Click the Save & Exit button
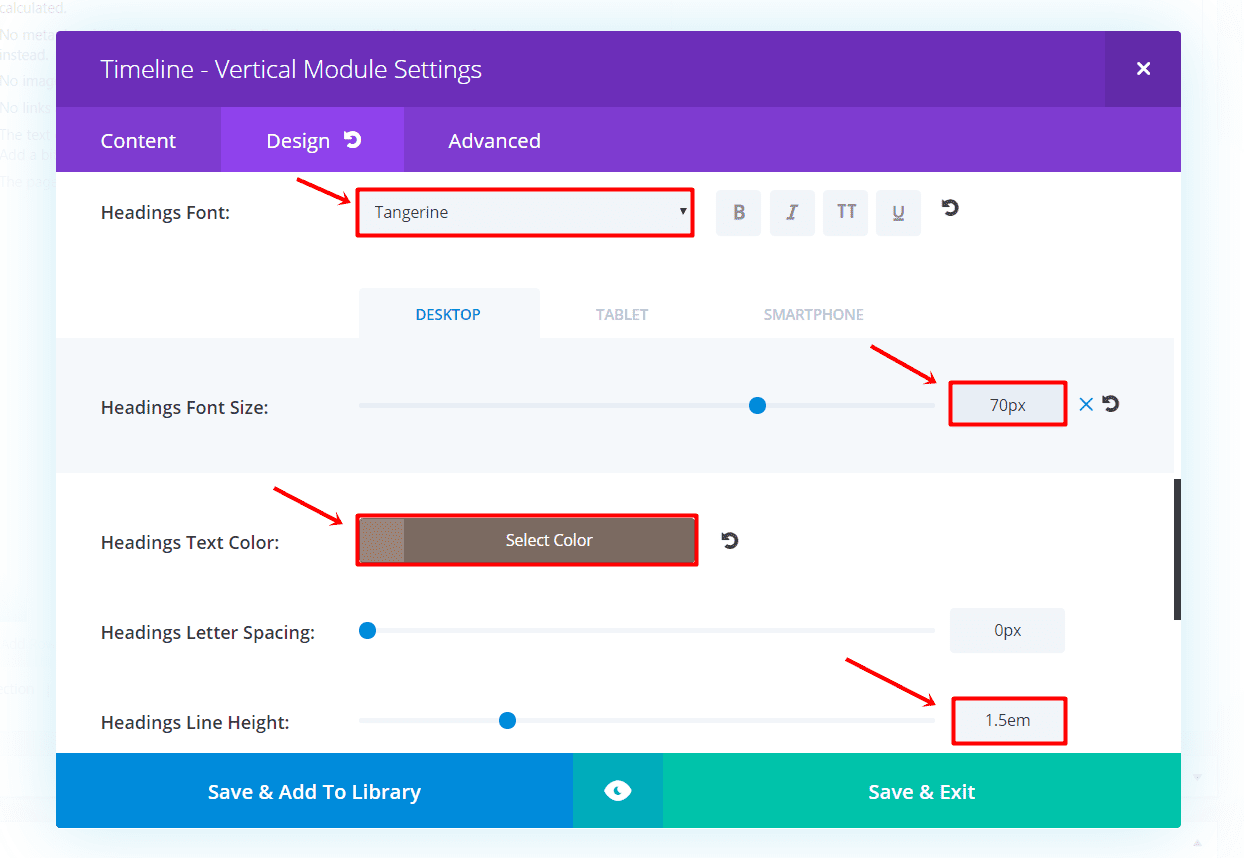This screenshot has width=1244, height=858. pos(921,791)
